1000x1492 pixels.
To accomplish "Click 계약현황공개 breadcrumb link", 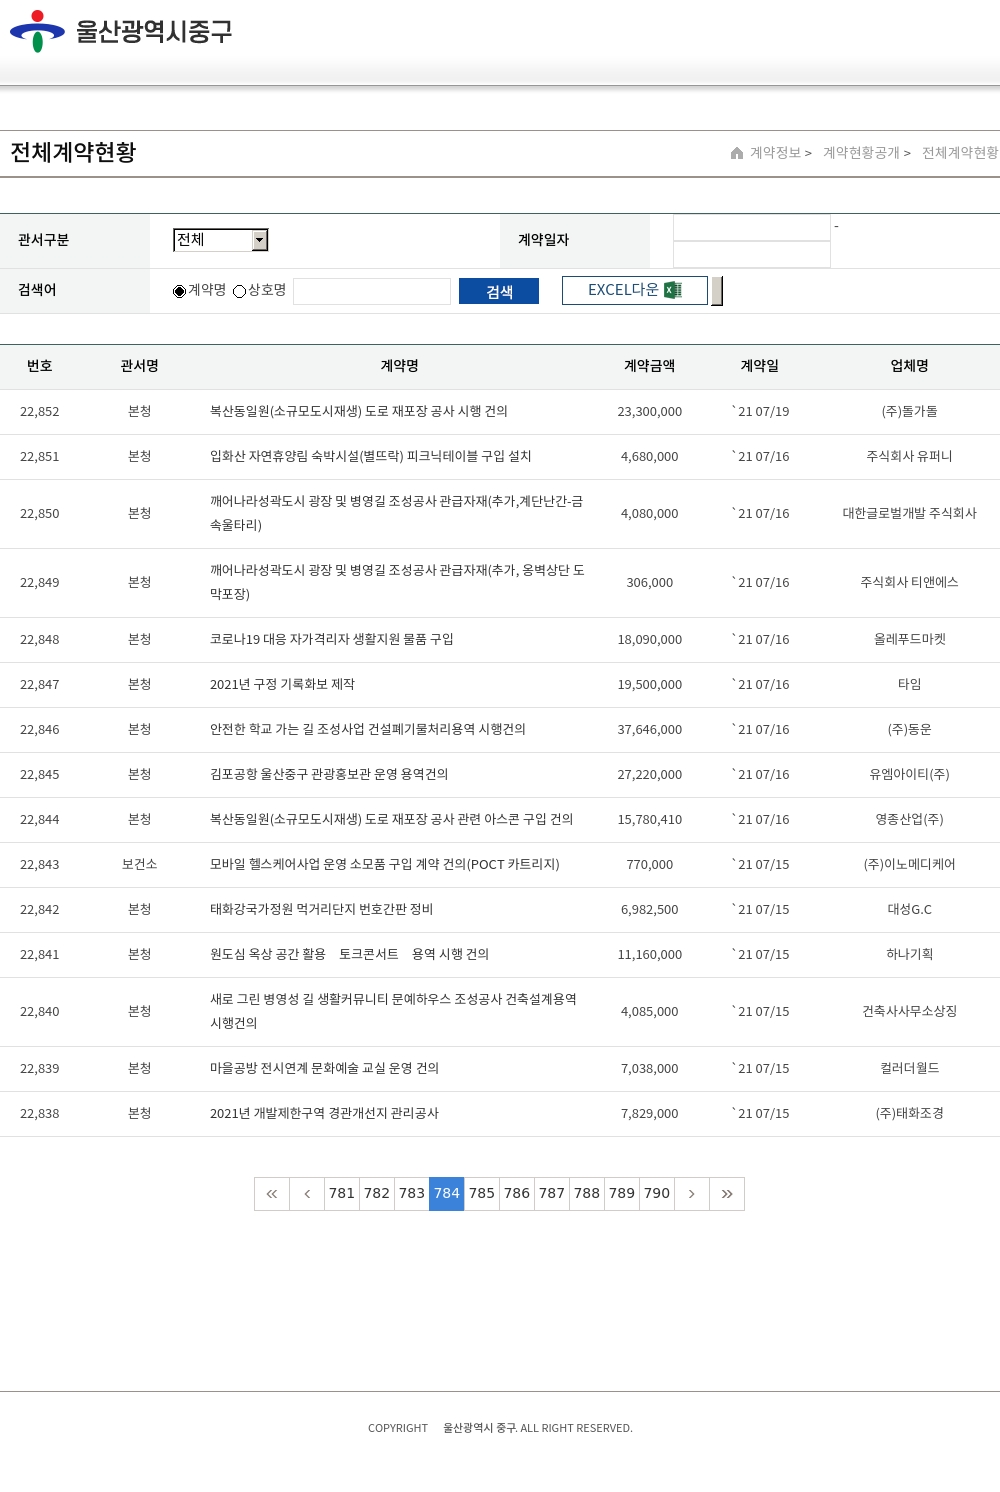I will (861, 153).
